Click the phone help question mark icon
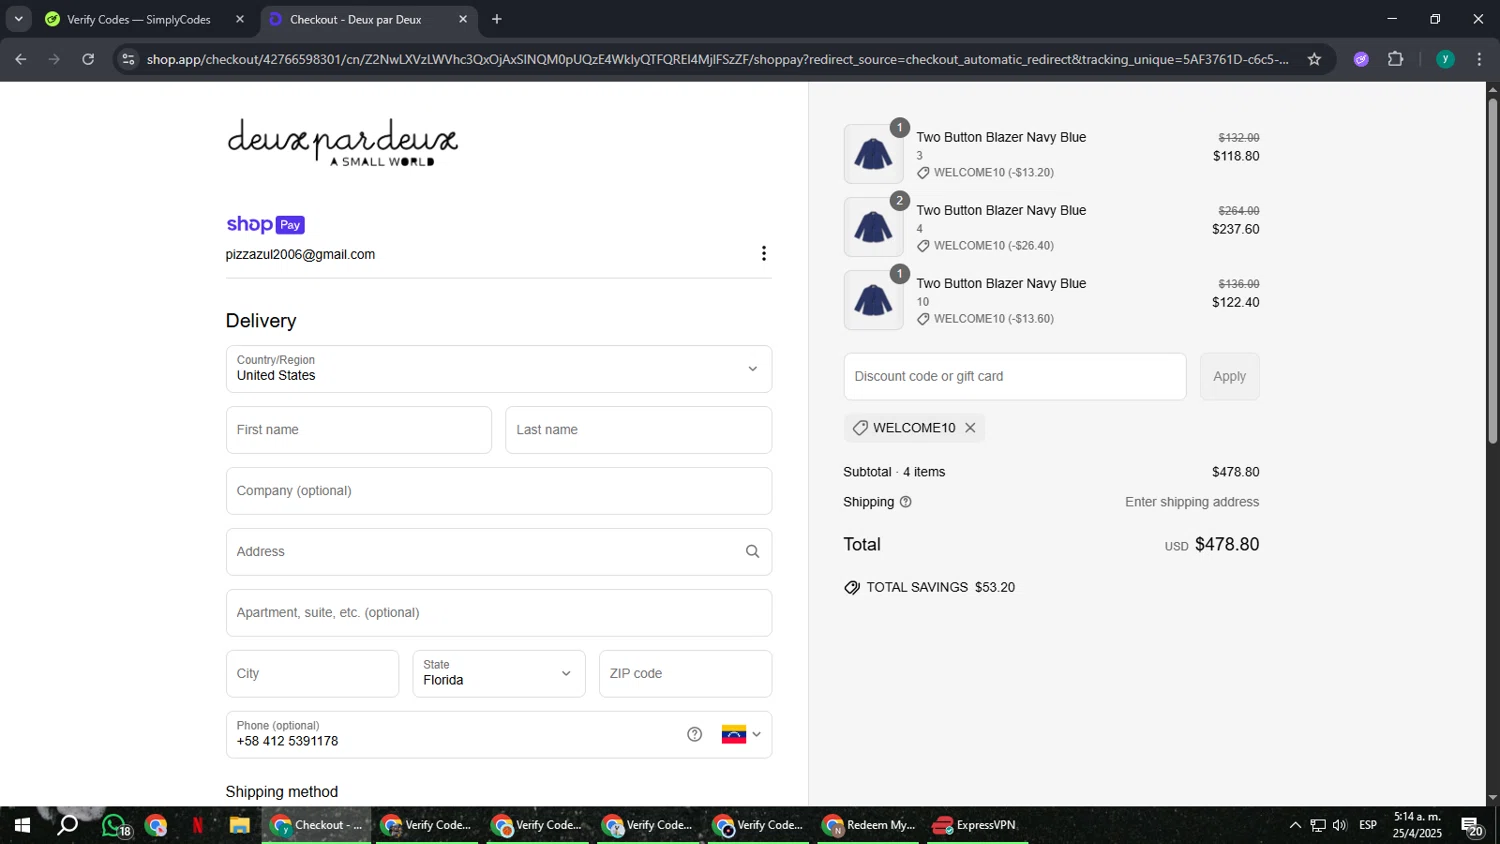 tap(695, 735)
